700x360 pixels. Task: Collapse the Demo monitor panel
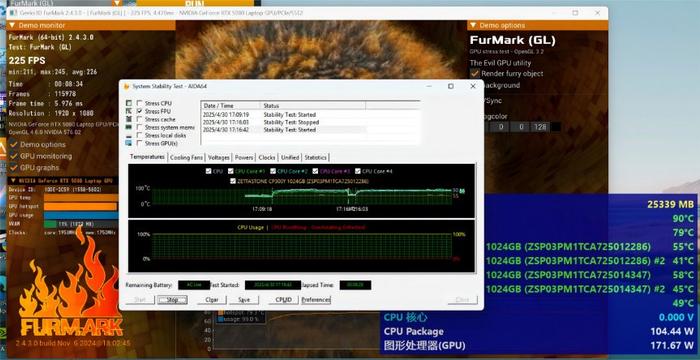click(12, 25)
